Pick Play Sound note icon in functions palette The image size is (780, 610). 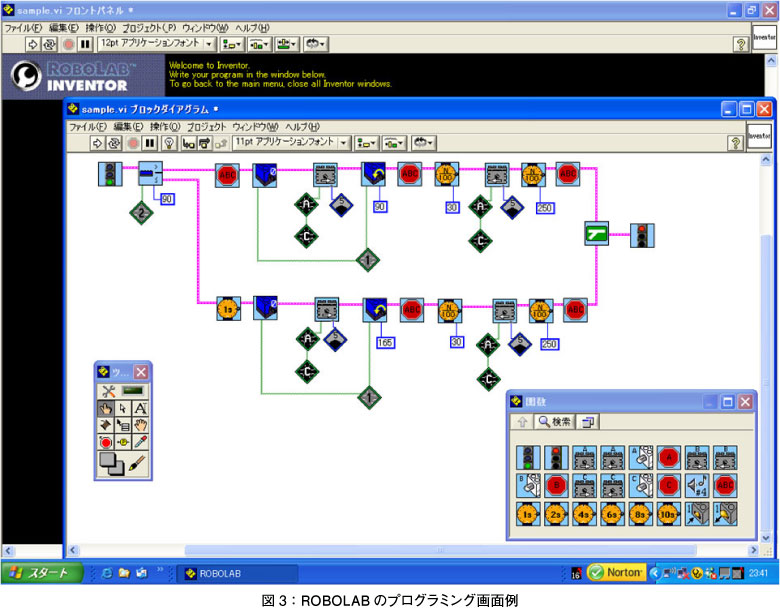[697, 486]
